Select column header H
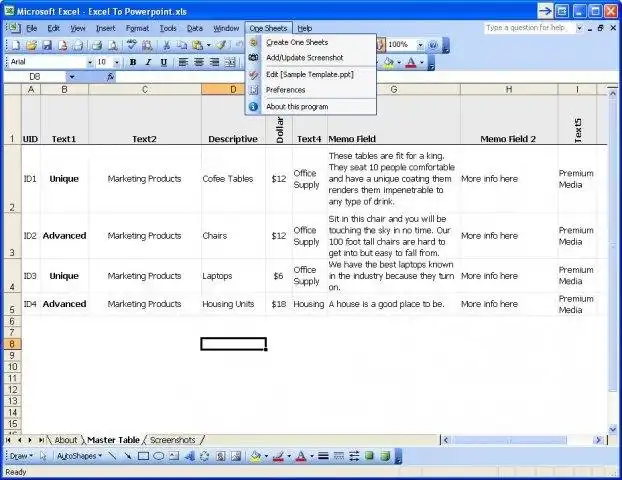 (509, 89)
